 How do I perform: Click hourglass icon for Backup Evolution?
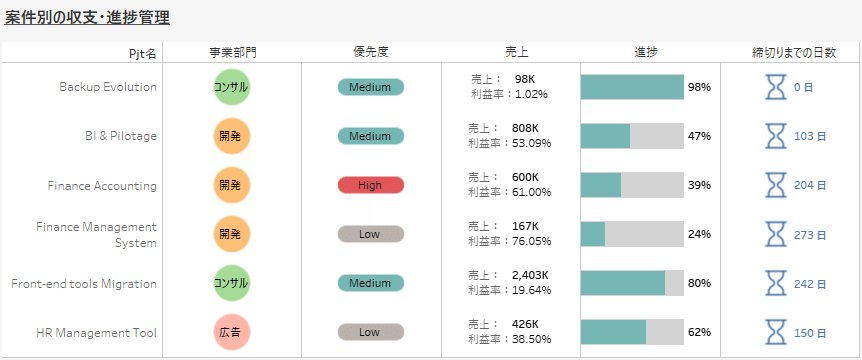click(776, 87)
